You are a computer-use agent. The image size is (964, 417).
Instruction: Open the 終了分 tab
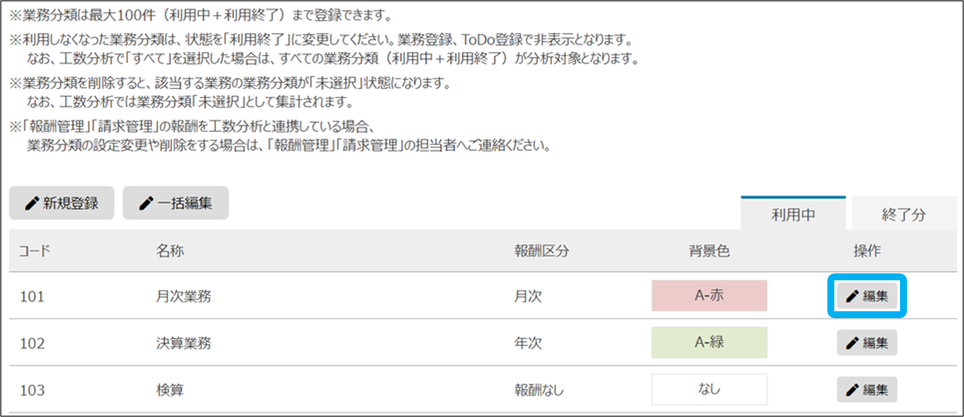pos(903,213)
